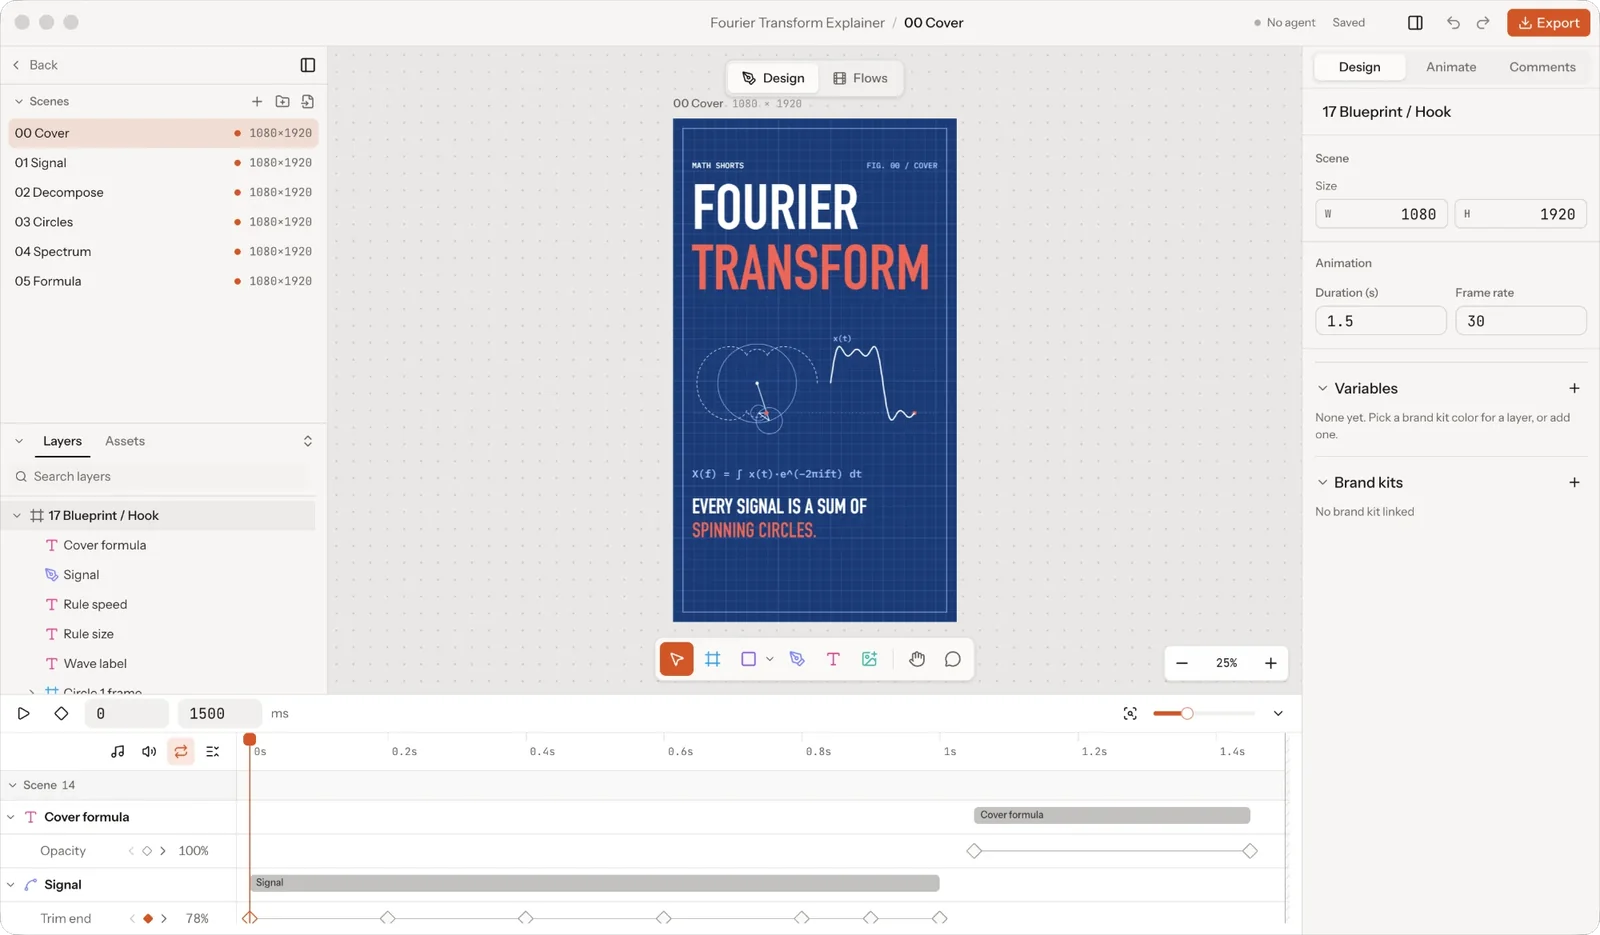The width and height of the screenshot is (1600, 935).
Task: Select the Comment tool
Action: (x=953, y=659)
